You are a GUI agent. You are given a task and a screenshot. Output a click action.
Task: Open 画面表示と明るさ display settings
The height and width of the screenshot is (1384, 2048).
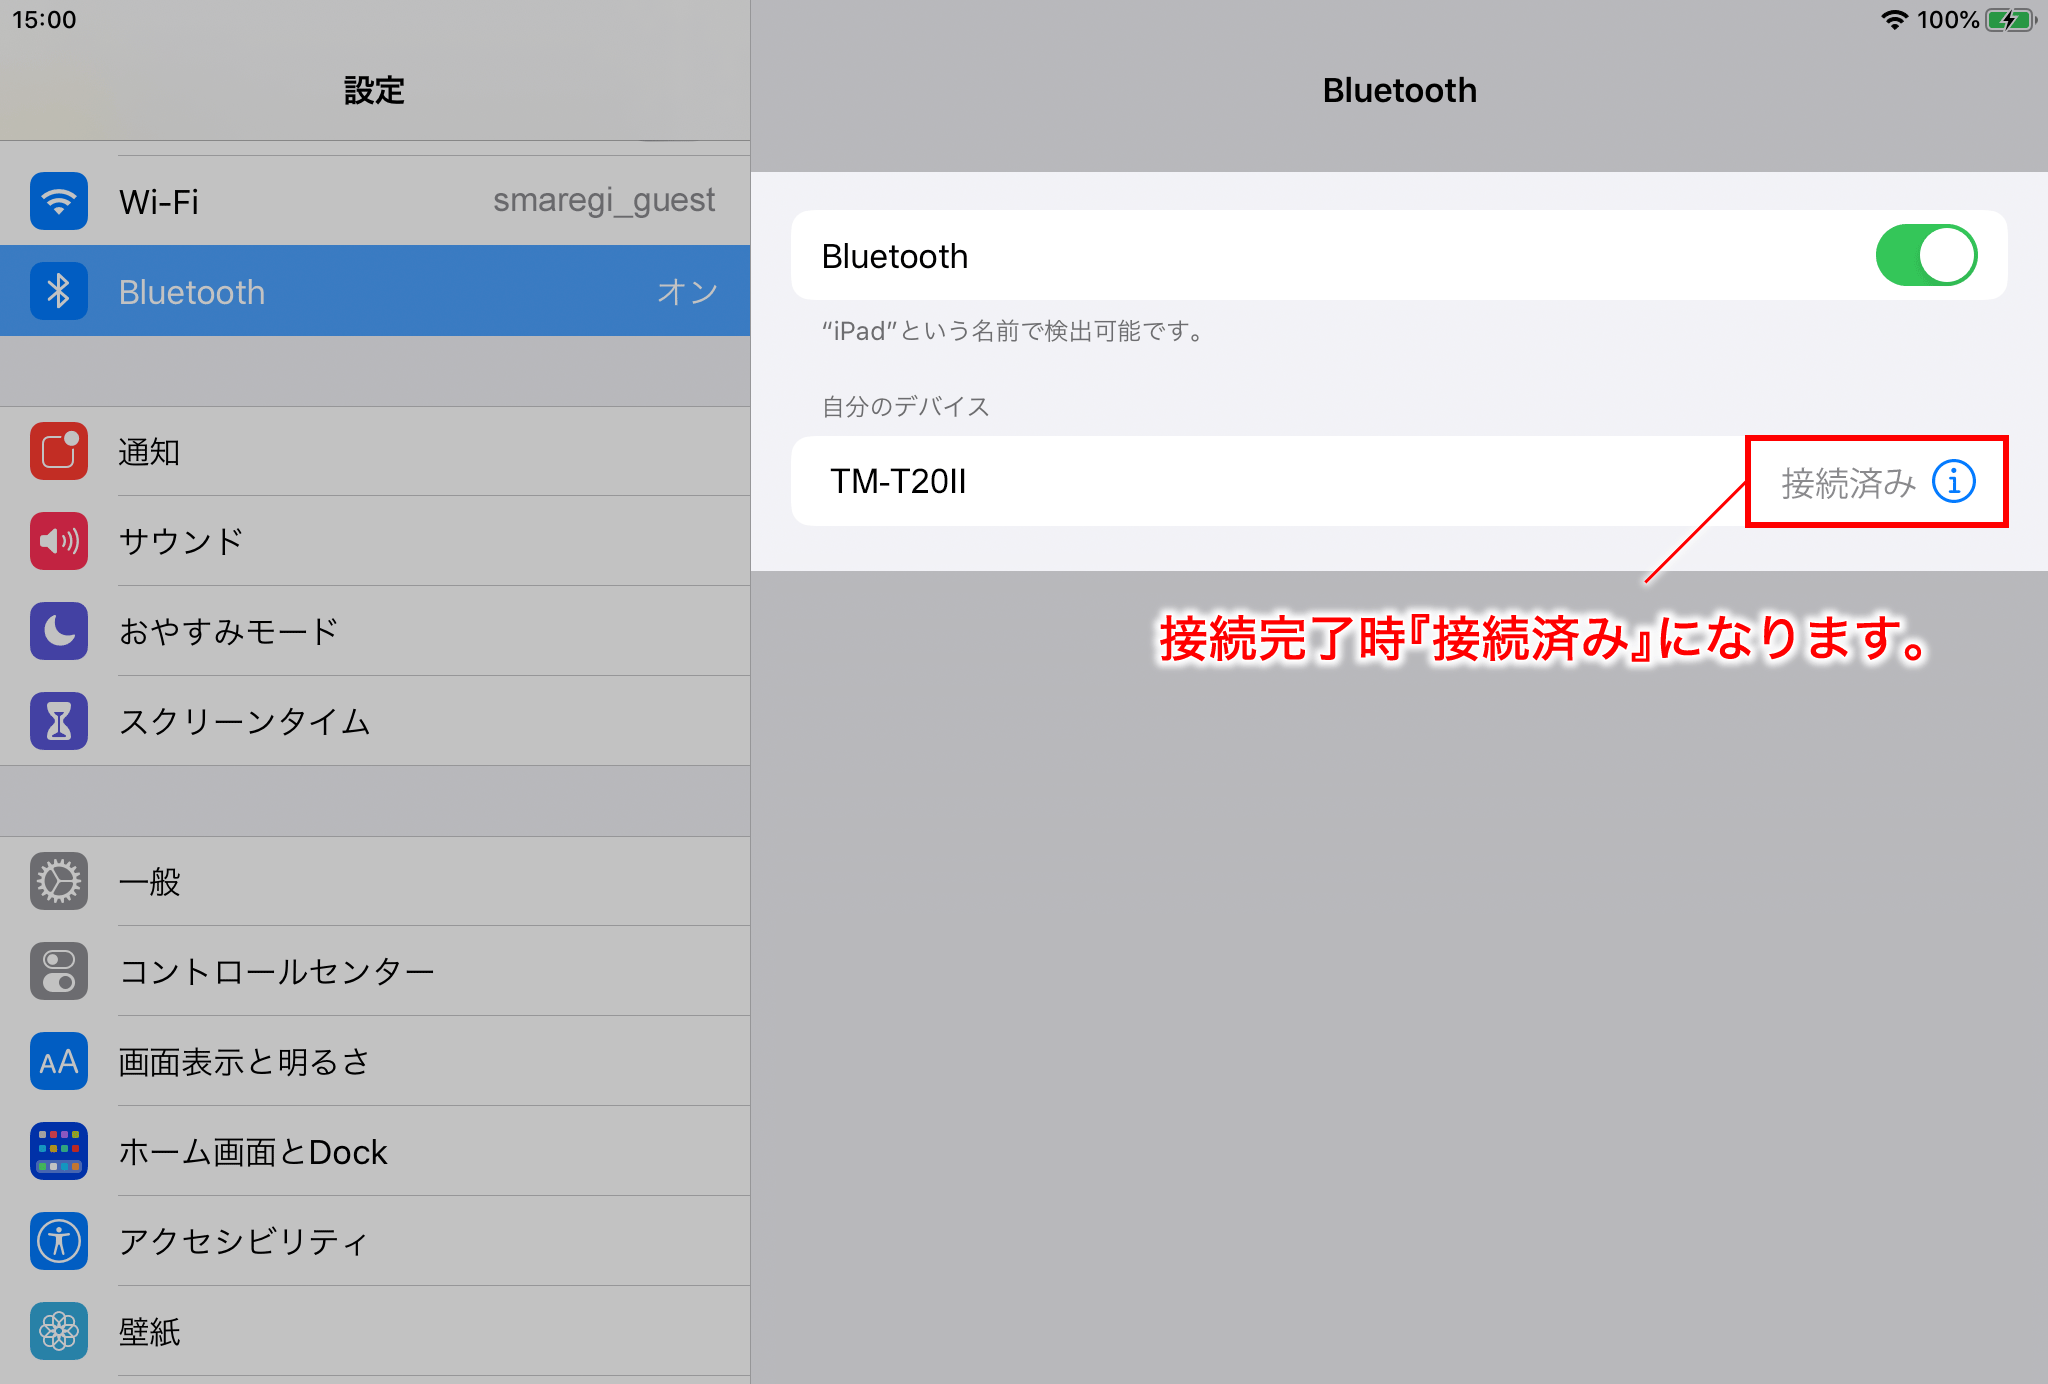[x=244, y=1061]
